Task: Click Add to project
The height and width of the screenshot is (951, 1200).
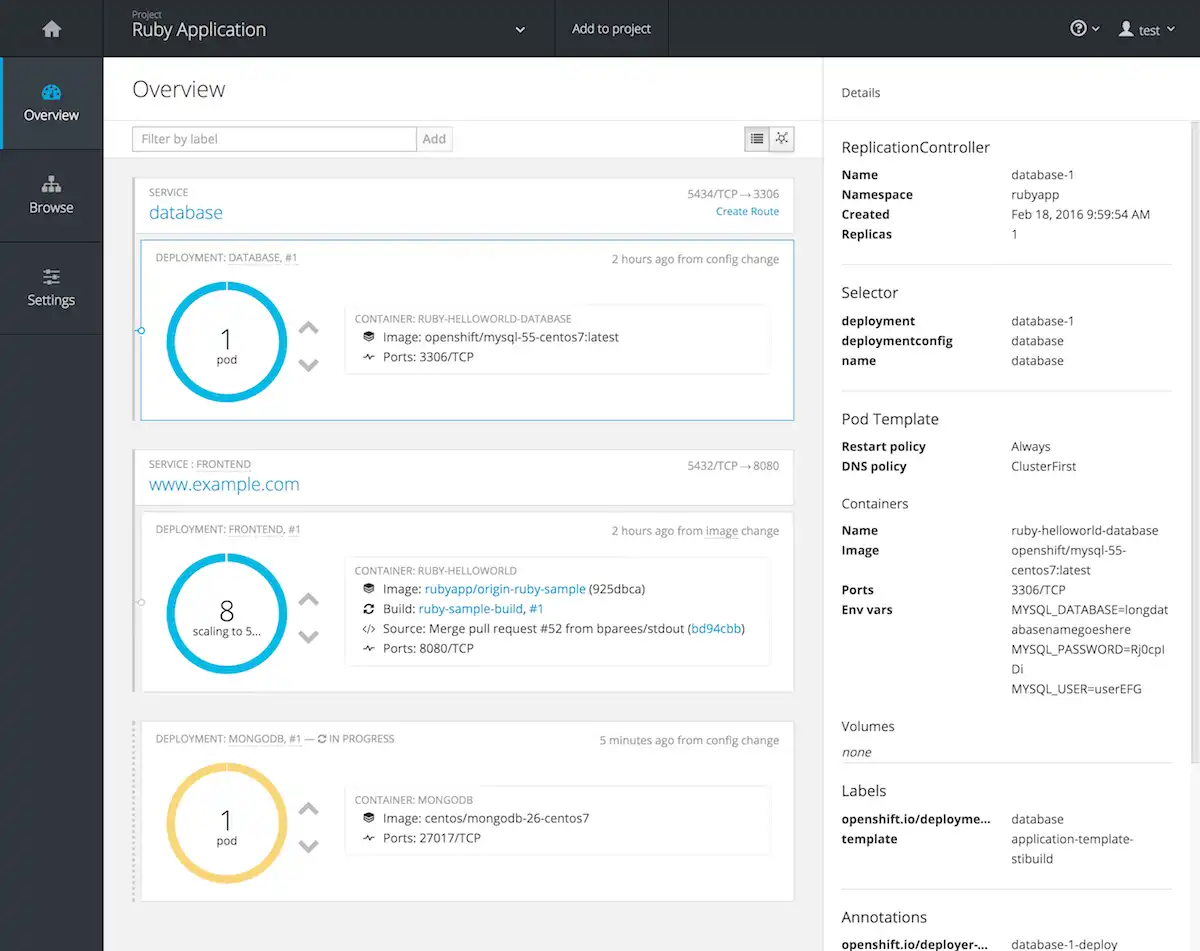Action: (611, 29)
